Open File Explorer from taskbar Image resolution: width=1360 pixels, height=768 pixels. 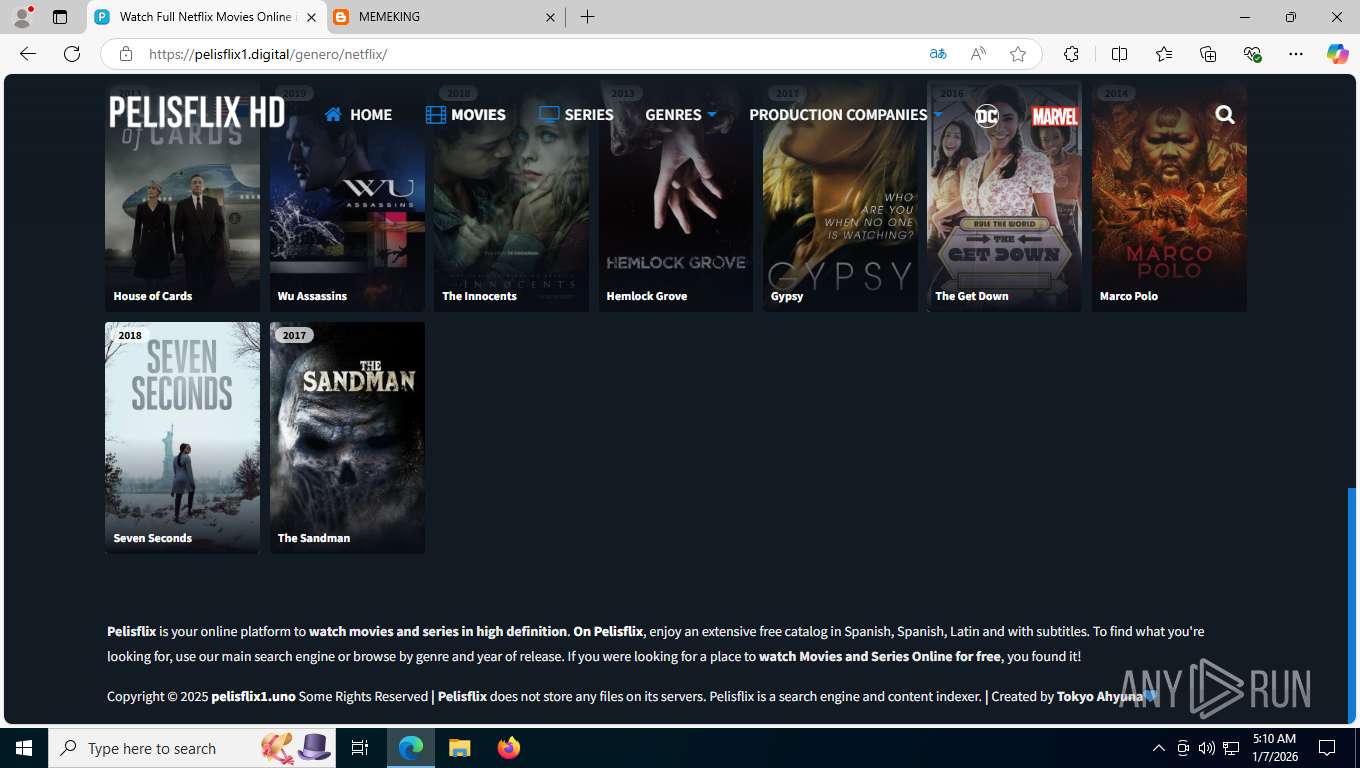[459, 748]
